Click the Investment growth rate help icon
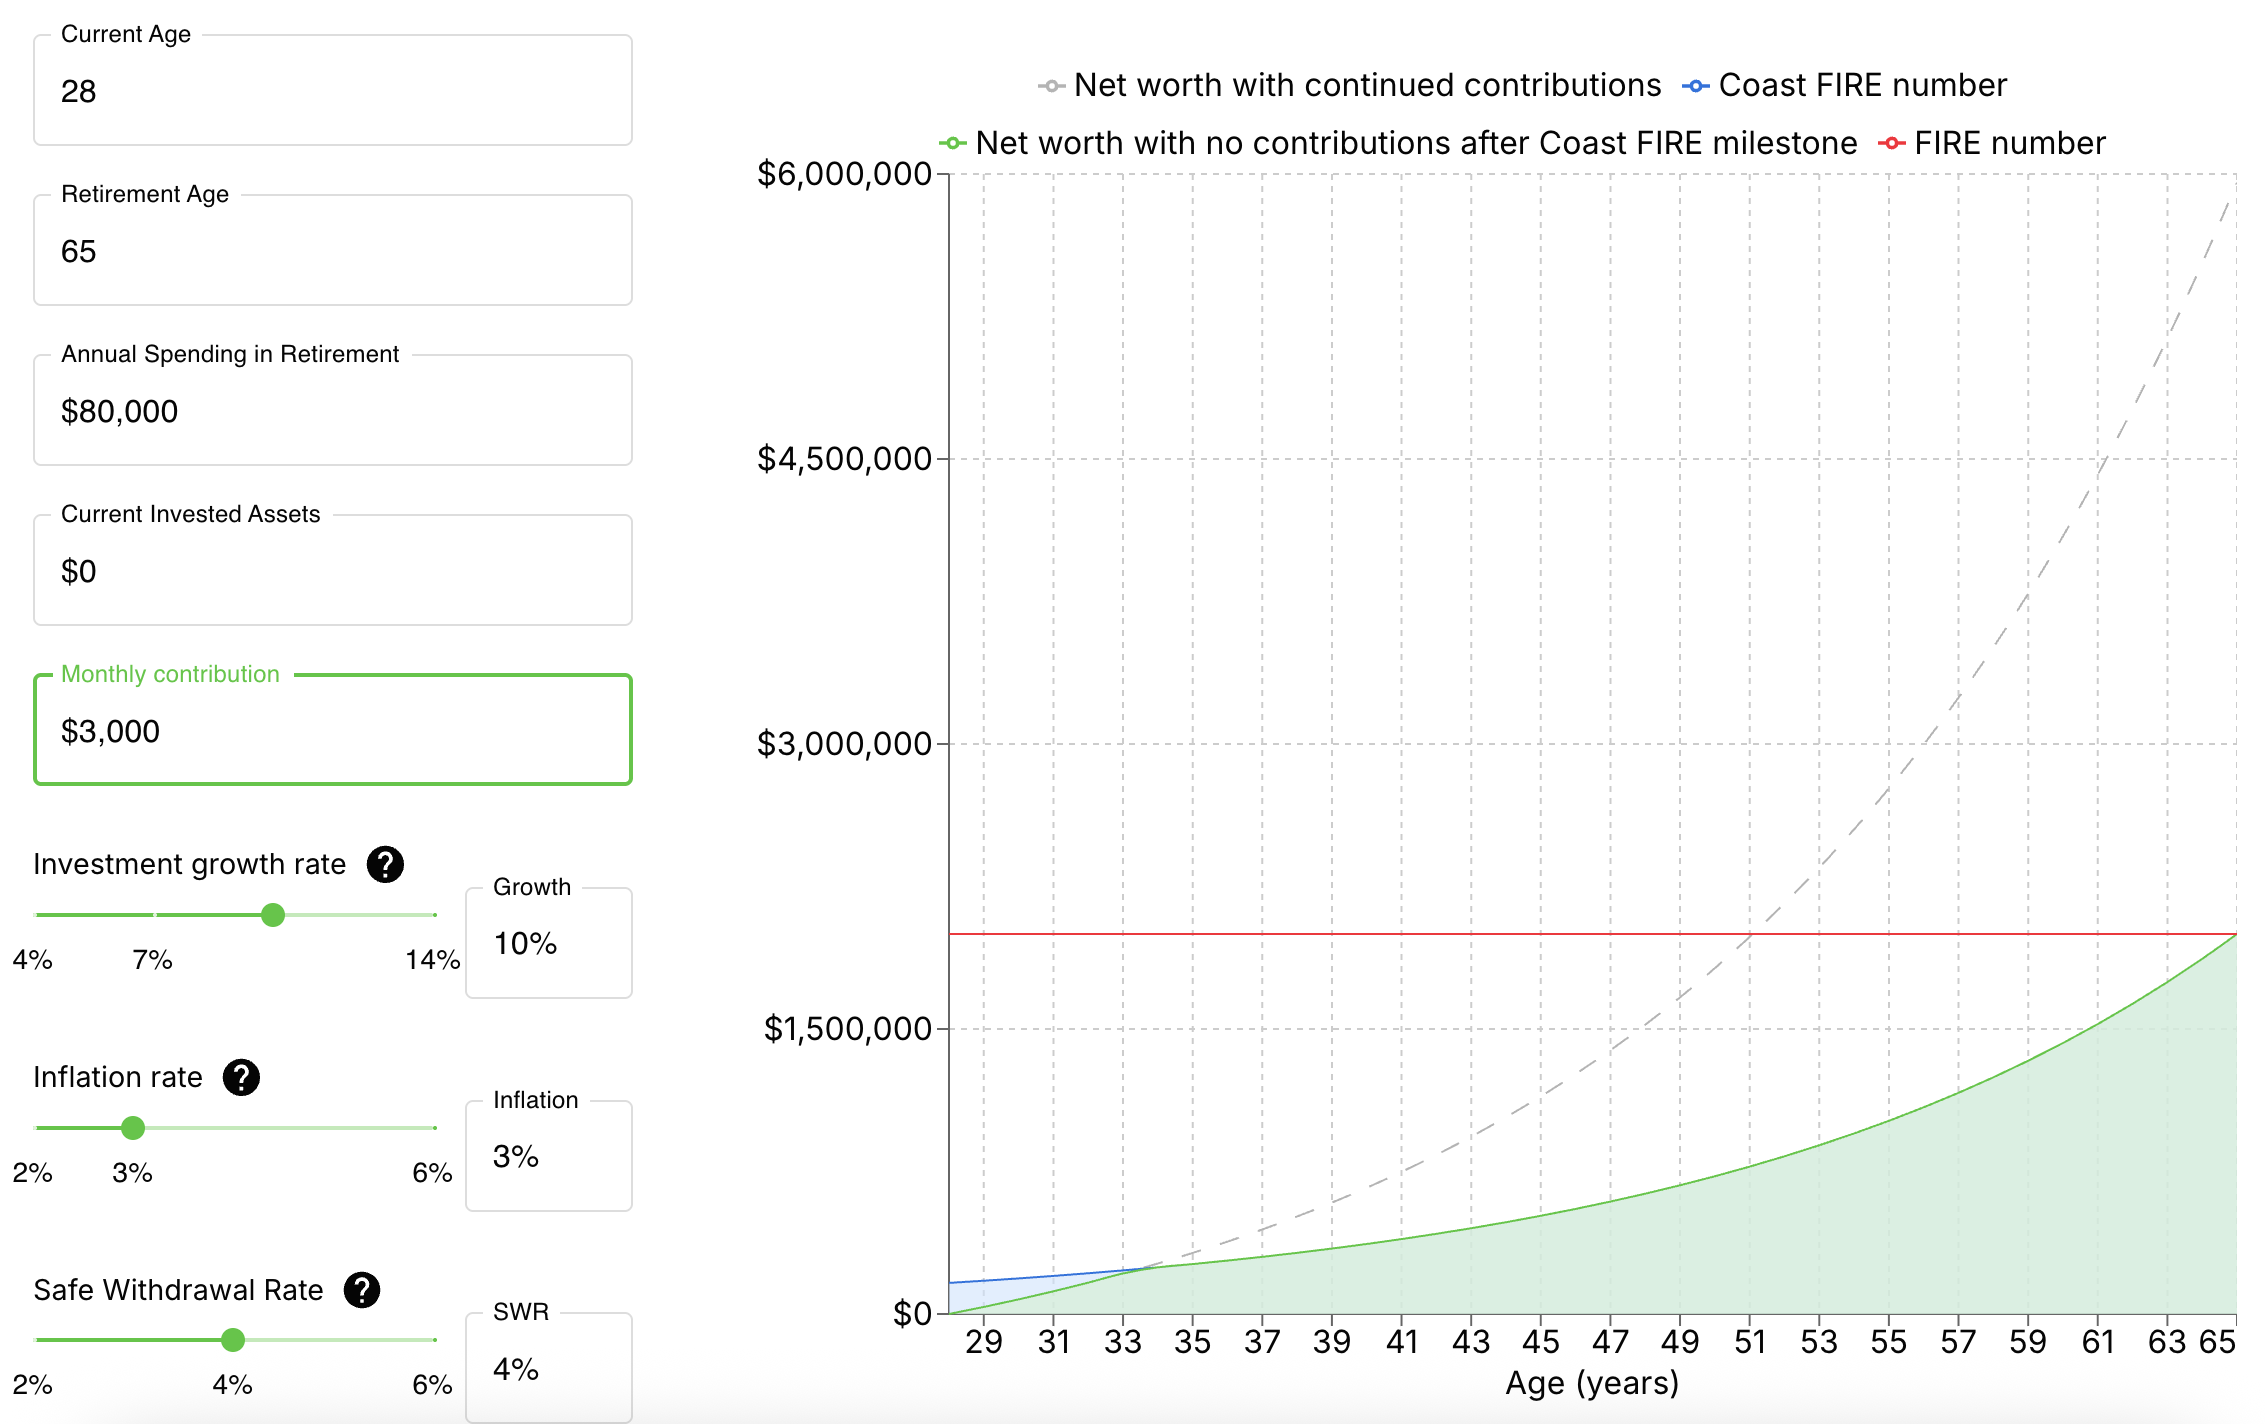The image size is (2265, 1424). 385,864
